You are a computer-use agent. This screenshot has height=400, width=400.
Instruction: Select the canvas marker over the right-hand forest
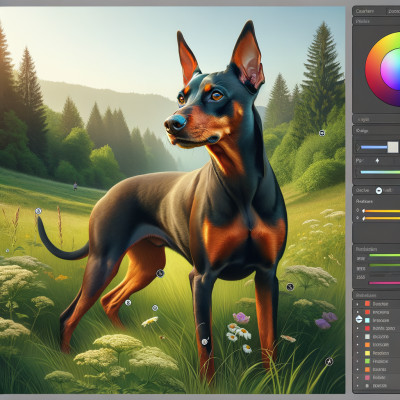point(322,133)
